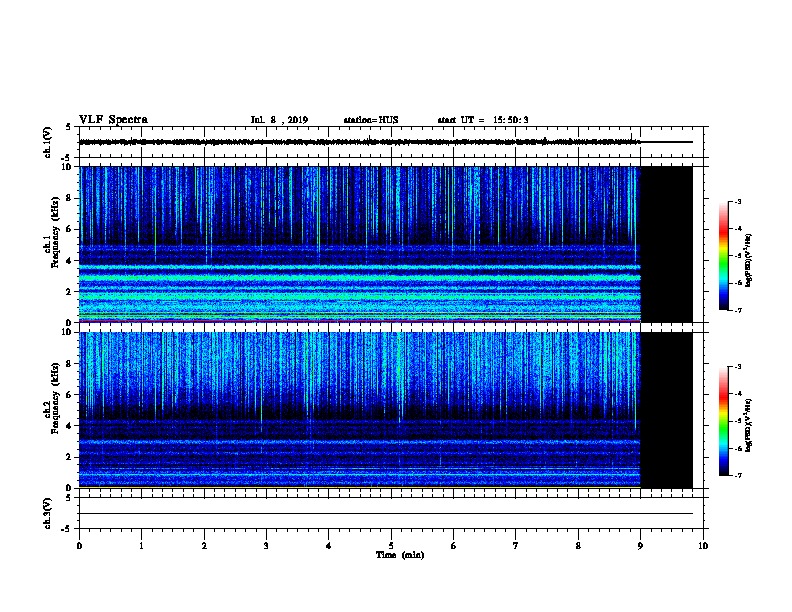Click the '4' kHz tick on ch.1 frequency axis
Image resolution: width=792 pixels, height=612 pixels.
pyautogui.click(x=71, y=261)
